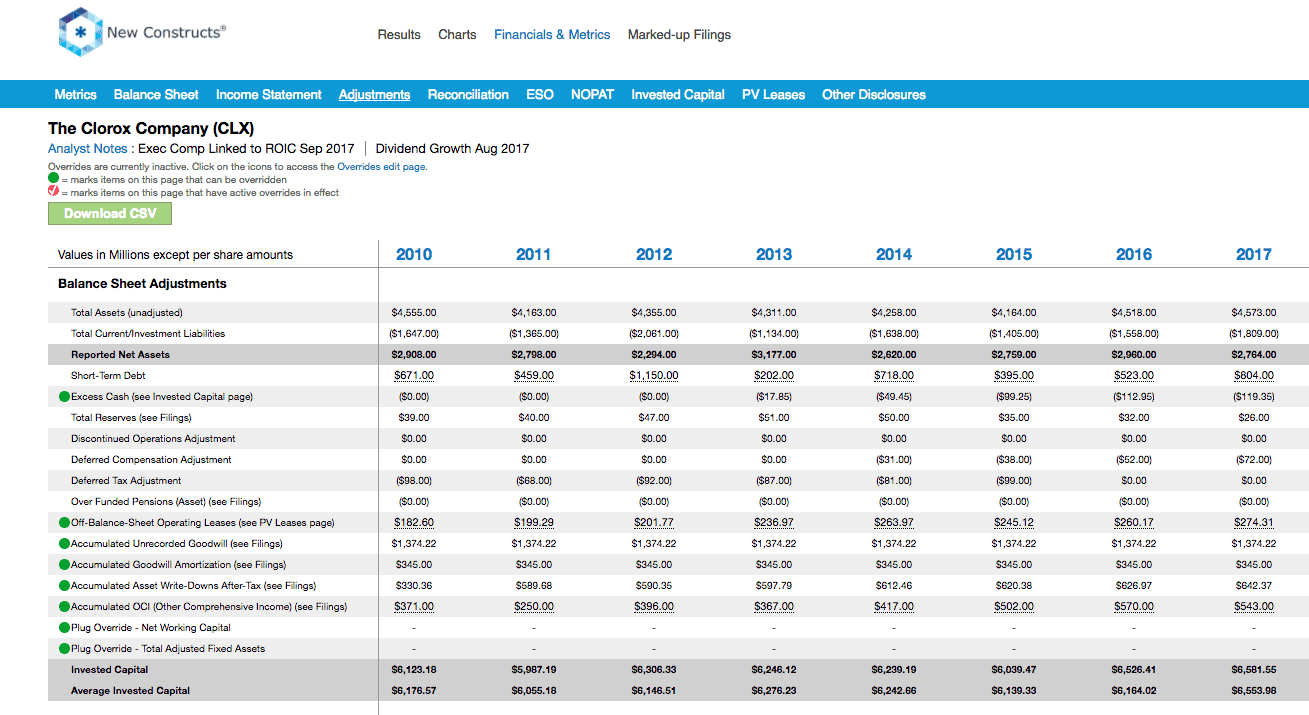Click The Clorox Company (CLX) heading
1309x715 pixels.
(x=151, y=129)
